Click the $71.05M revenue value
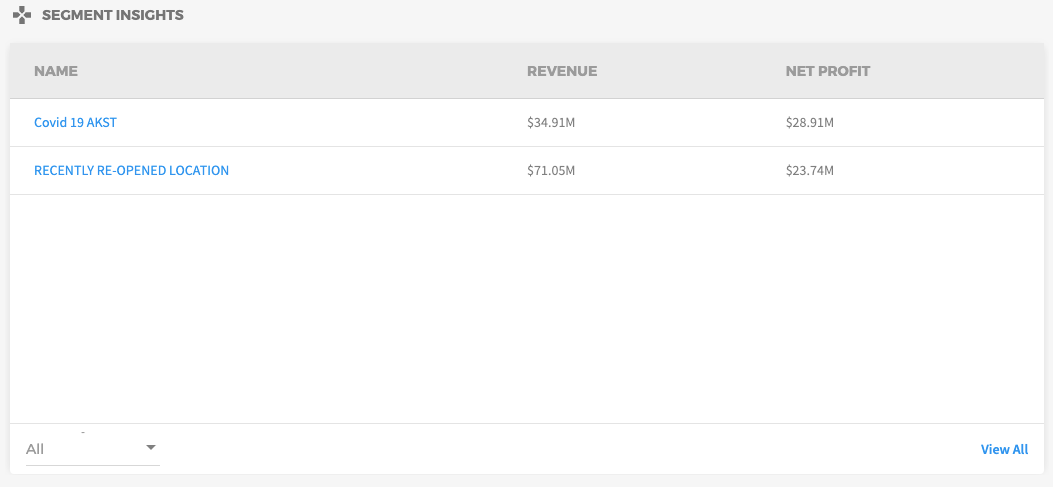Viewport: 1053px width, 487px height. [x=551, y=171]
